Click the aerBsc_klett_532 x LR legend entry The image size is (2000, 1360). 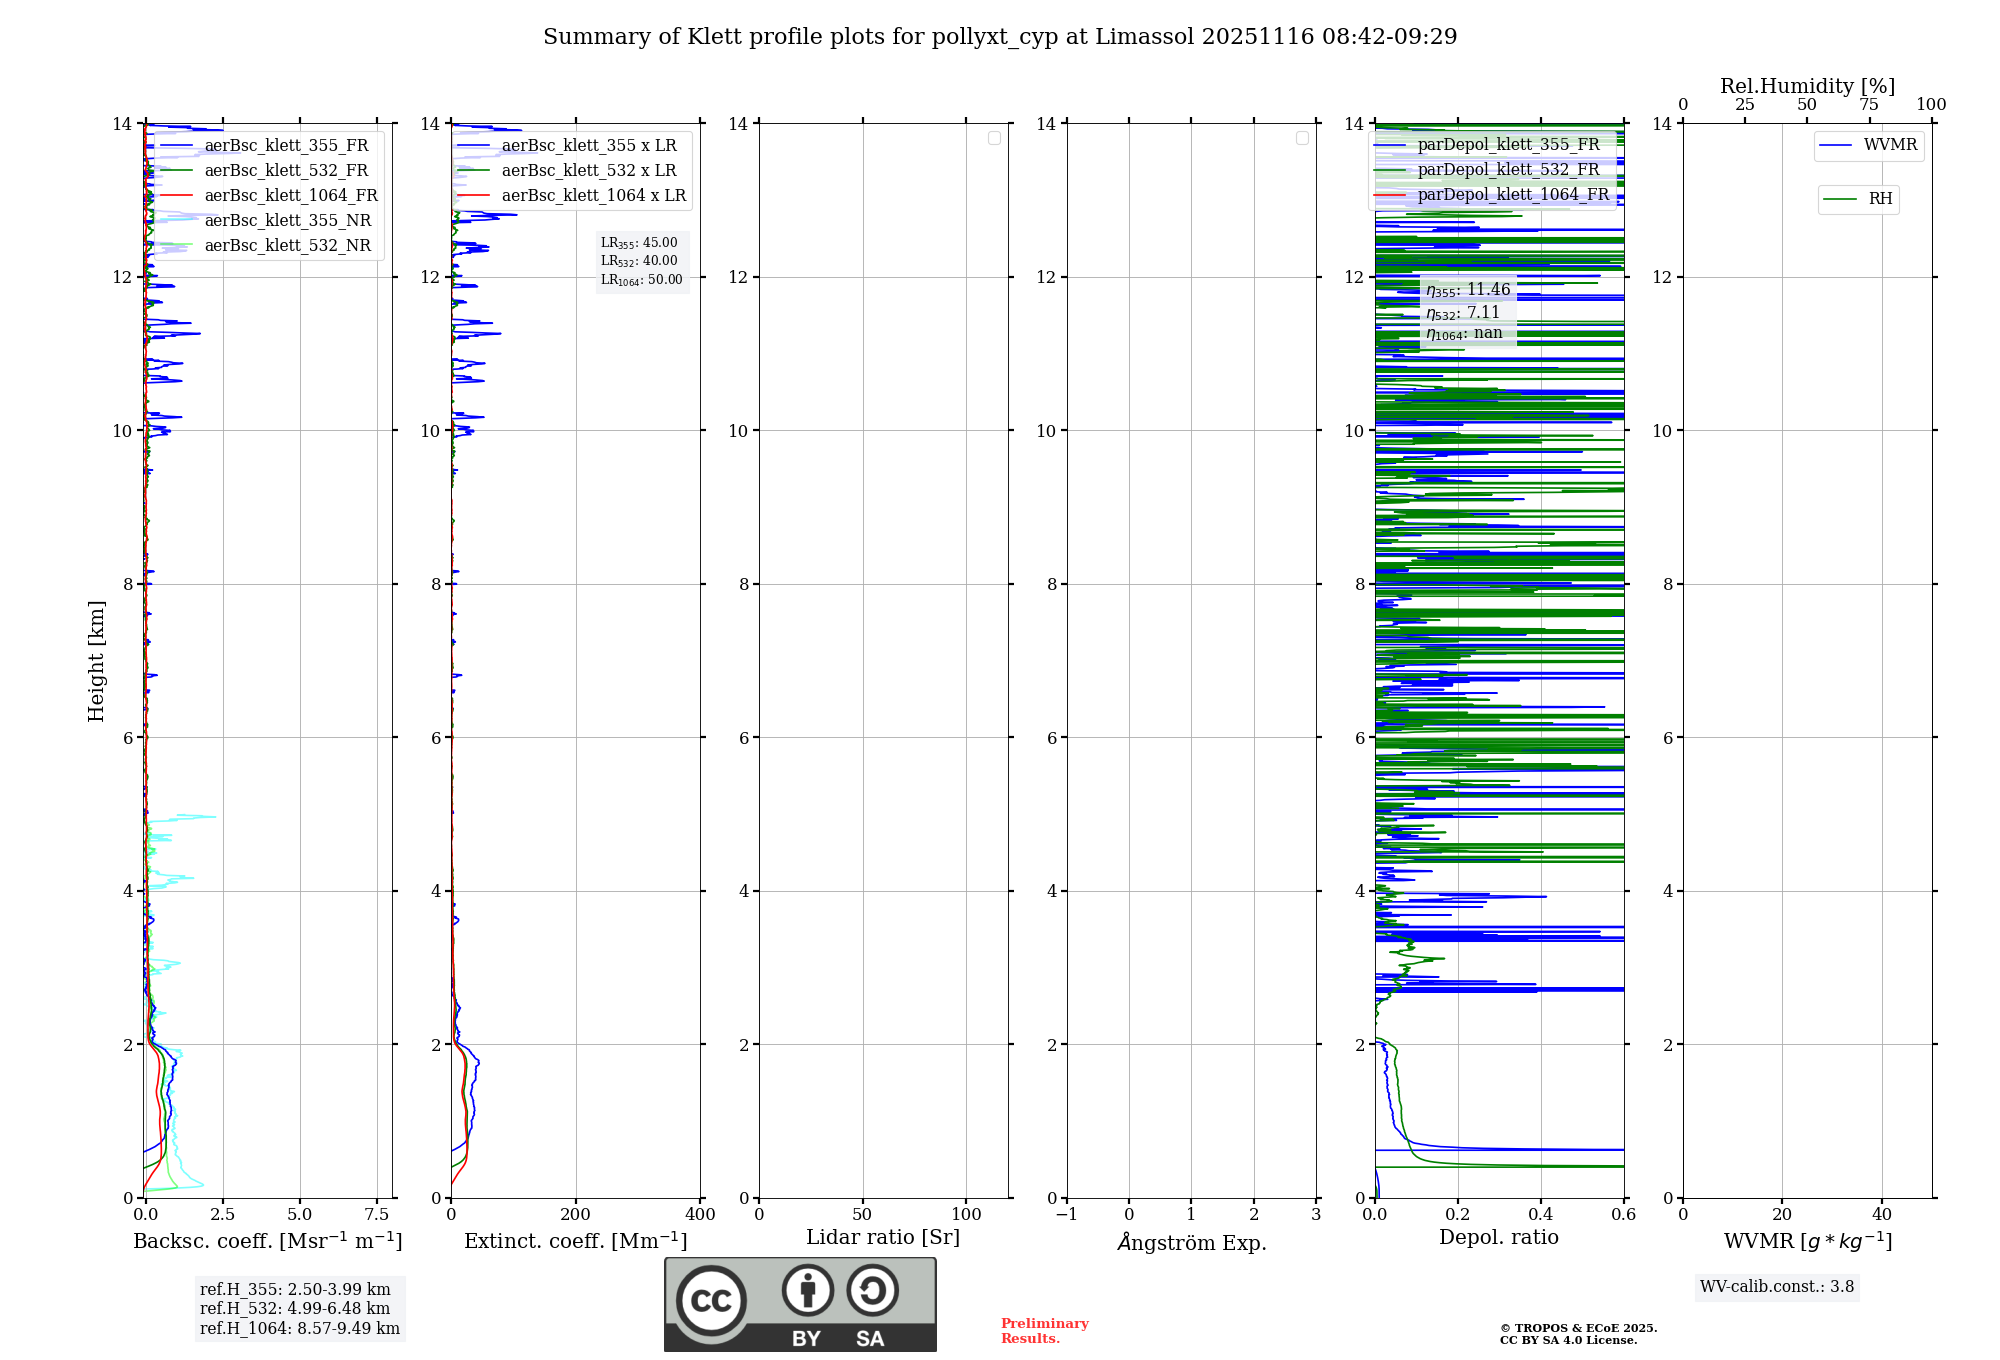tap(588, 171)
